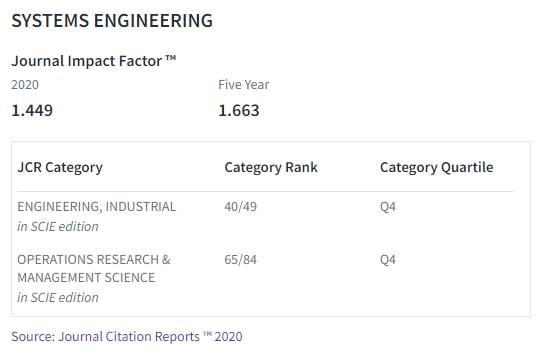This screenshot has width=541, height=360.
Task: Click the MANAGEMENT SCIENCE text line
Action: [86, 278]
